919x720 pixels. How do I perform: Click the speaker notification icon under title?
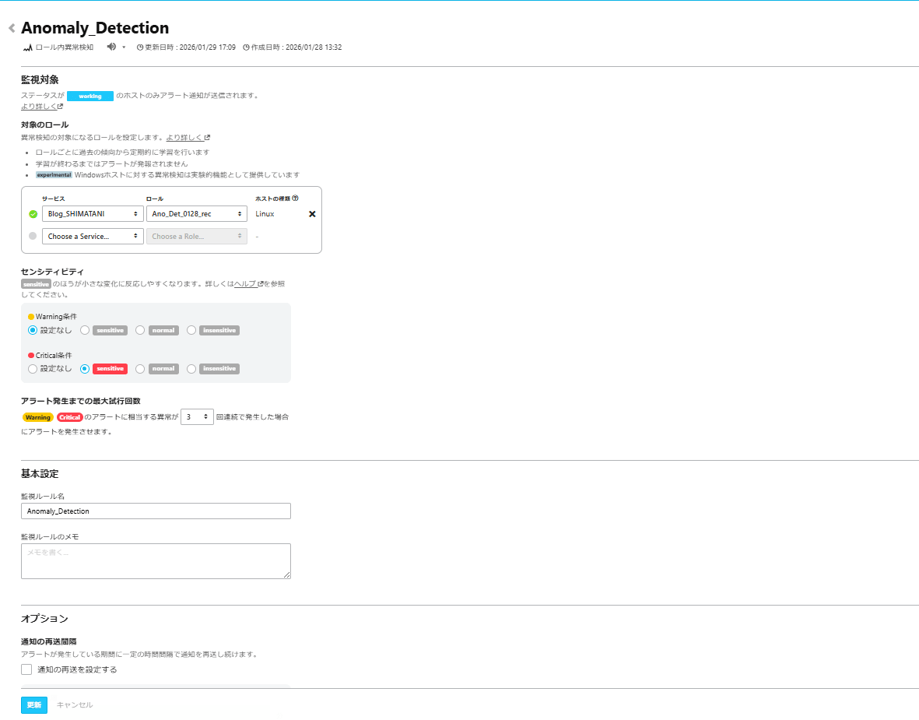tap(112, 47)
